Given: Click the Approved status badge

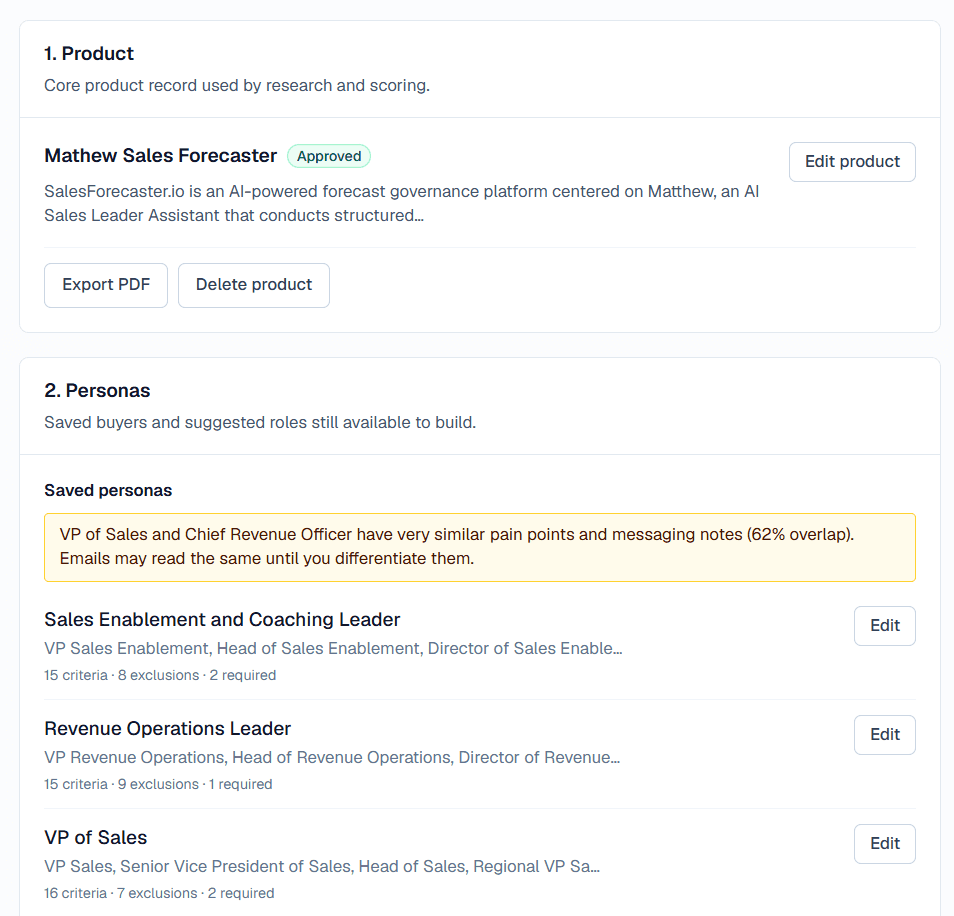Looking at the screenshot, I should [329, 156].
